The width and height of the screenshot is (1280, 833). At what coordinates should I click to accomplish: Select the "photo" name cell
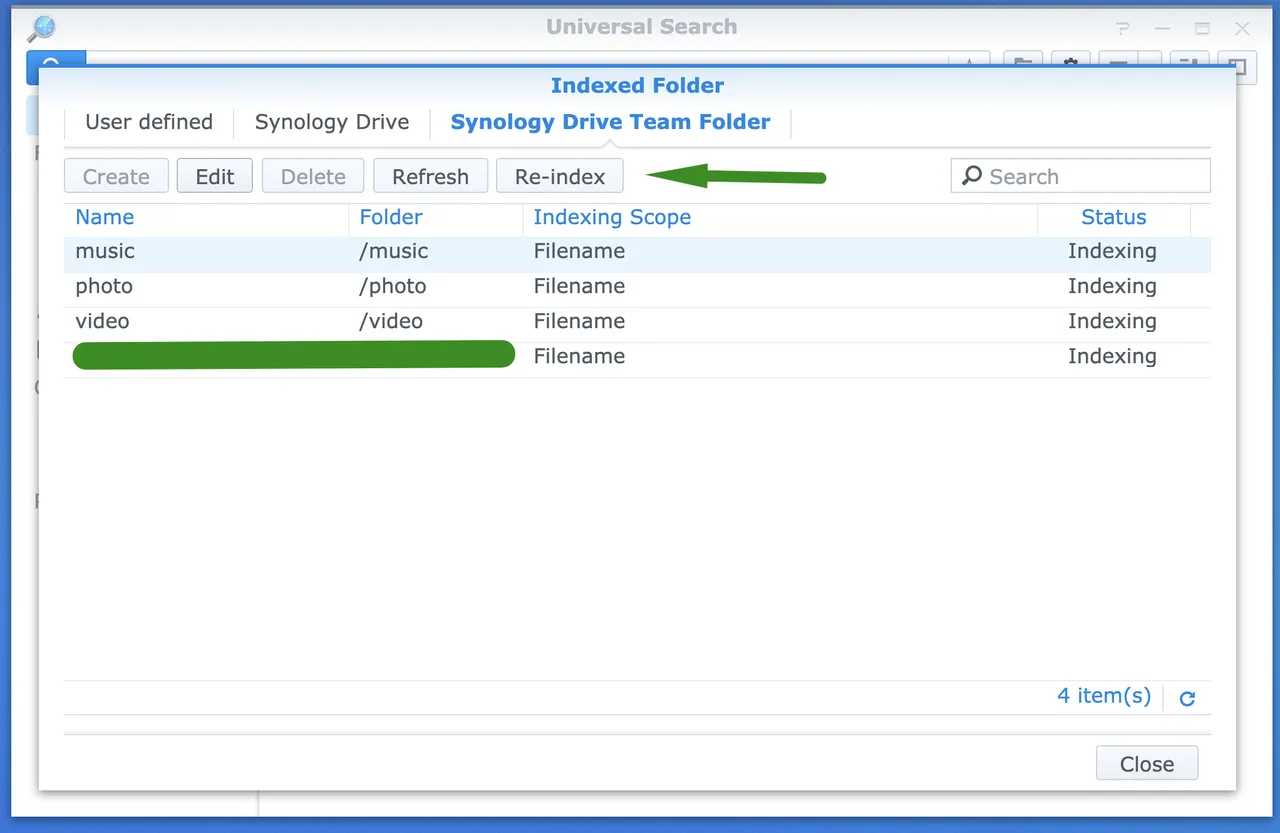coord(104,286)
